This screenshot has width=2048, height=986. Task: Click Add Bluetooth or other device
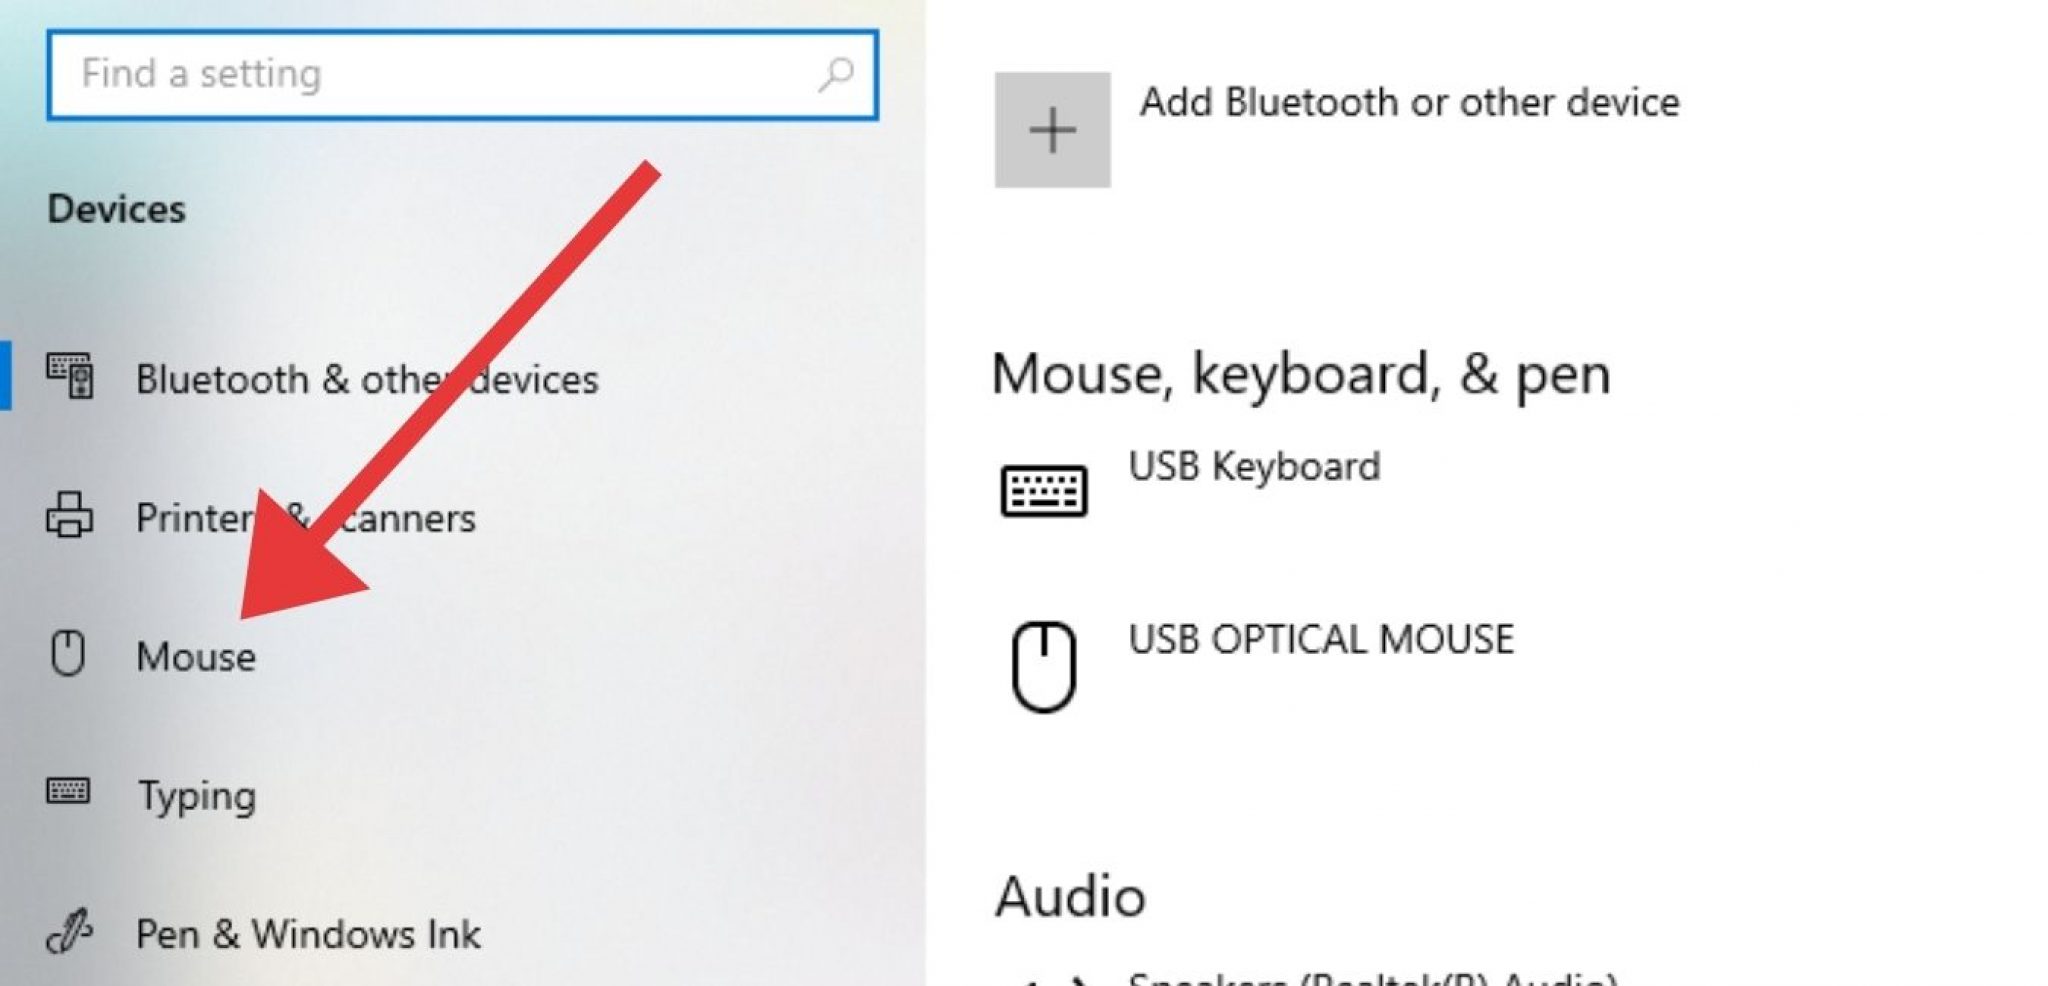click(x=1409, y=102)
